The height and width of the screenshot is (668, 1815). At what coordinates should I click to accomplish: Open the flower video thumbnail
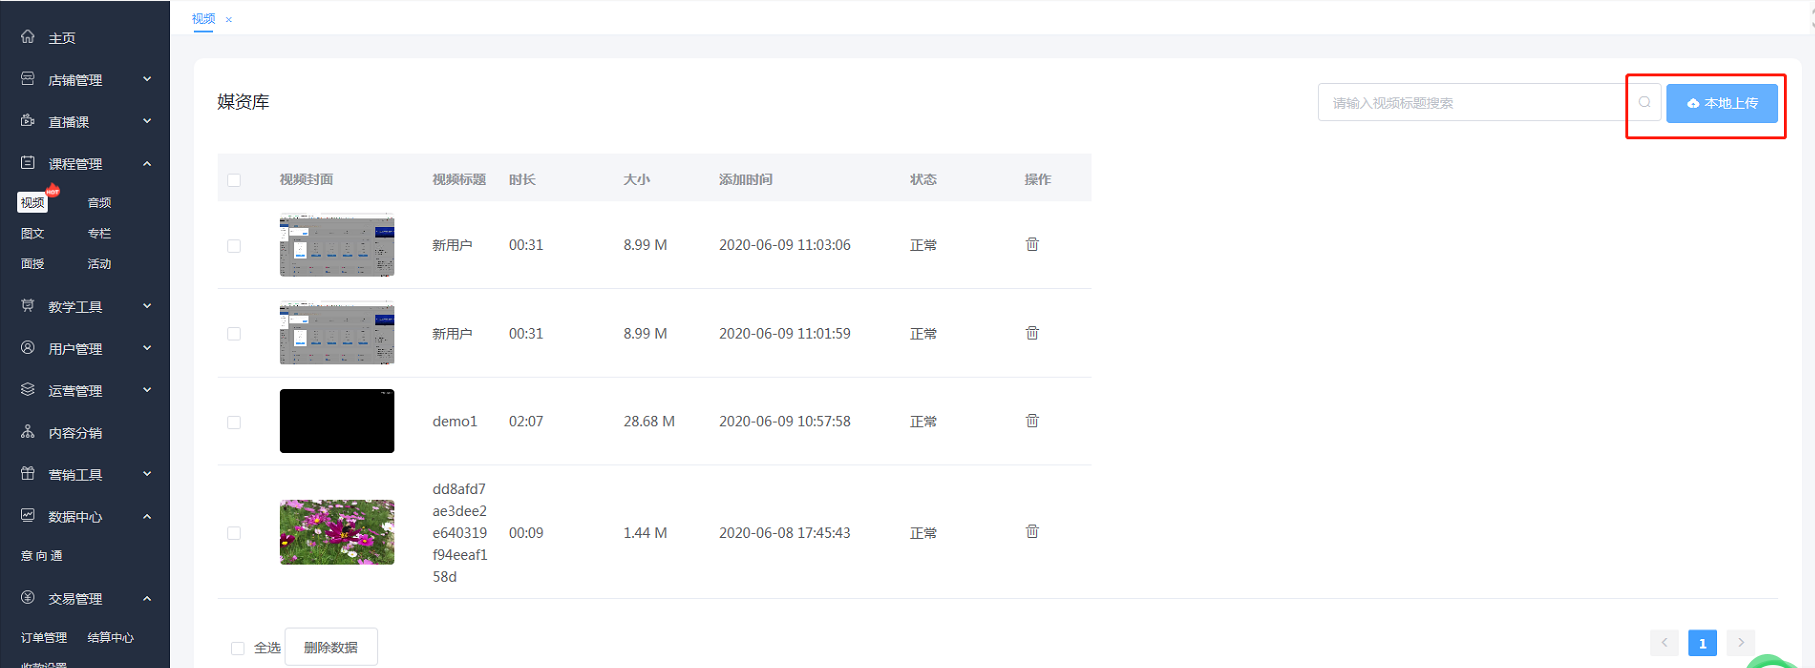pos(337,532)
